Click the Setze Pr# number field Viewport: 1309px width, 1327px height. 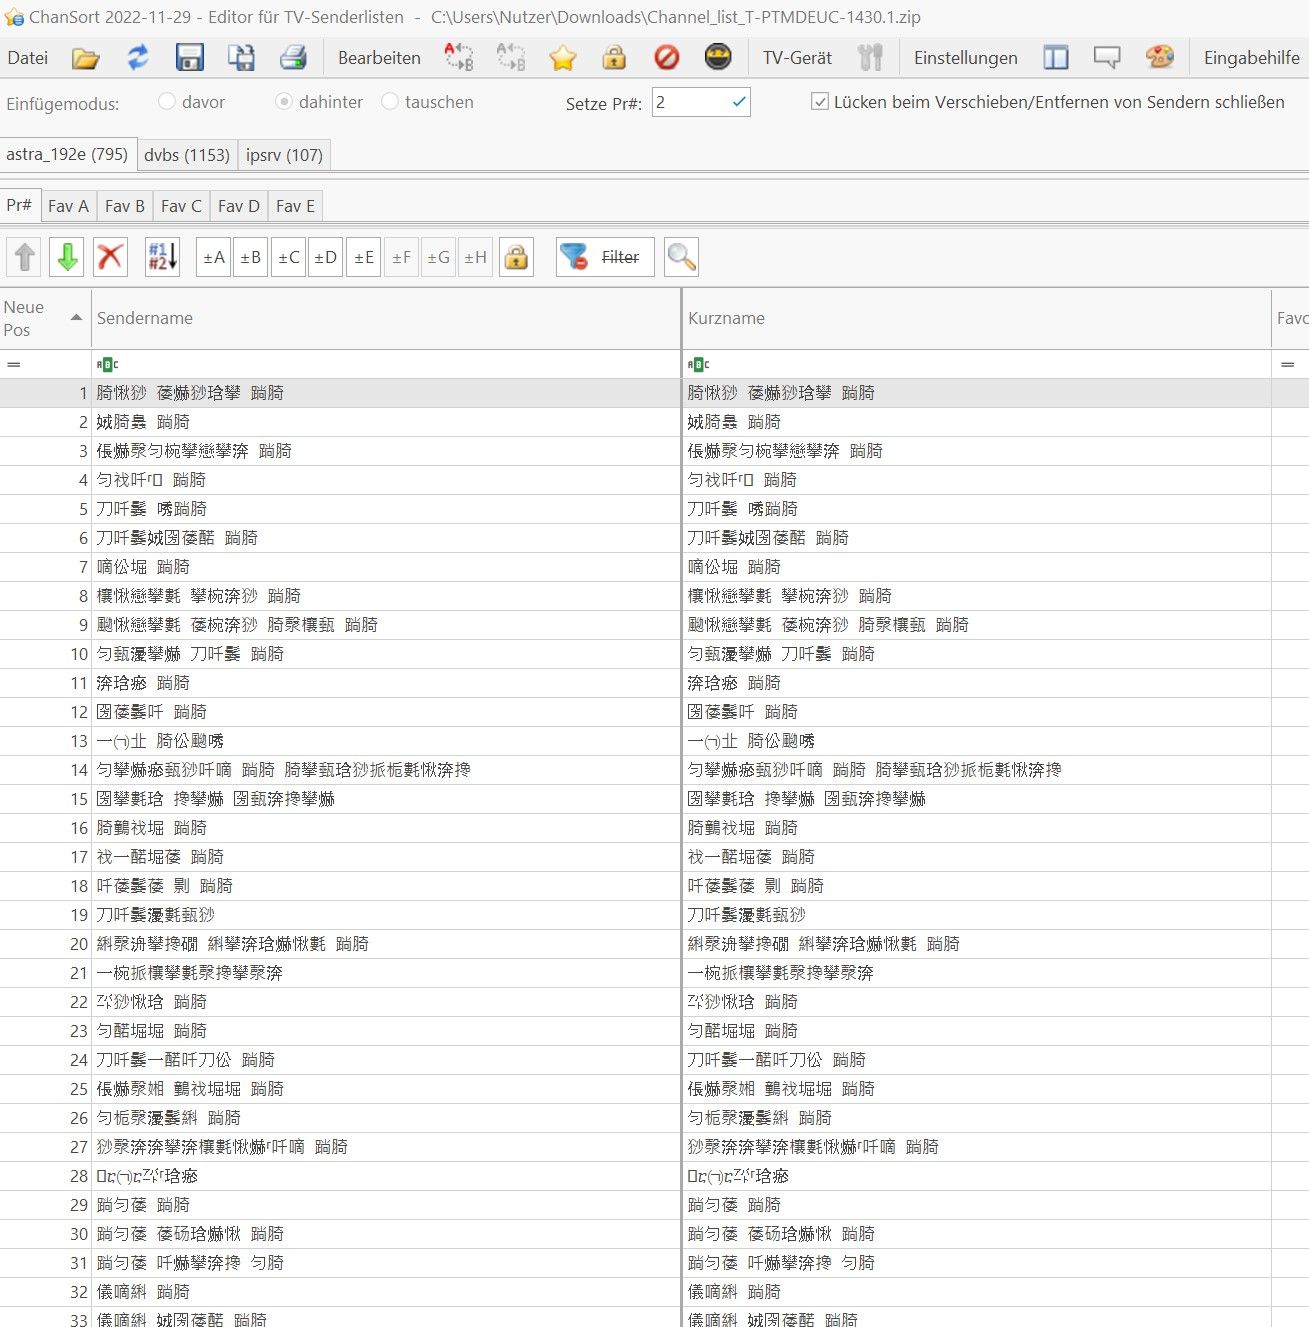(690, 102)
